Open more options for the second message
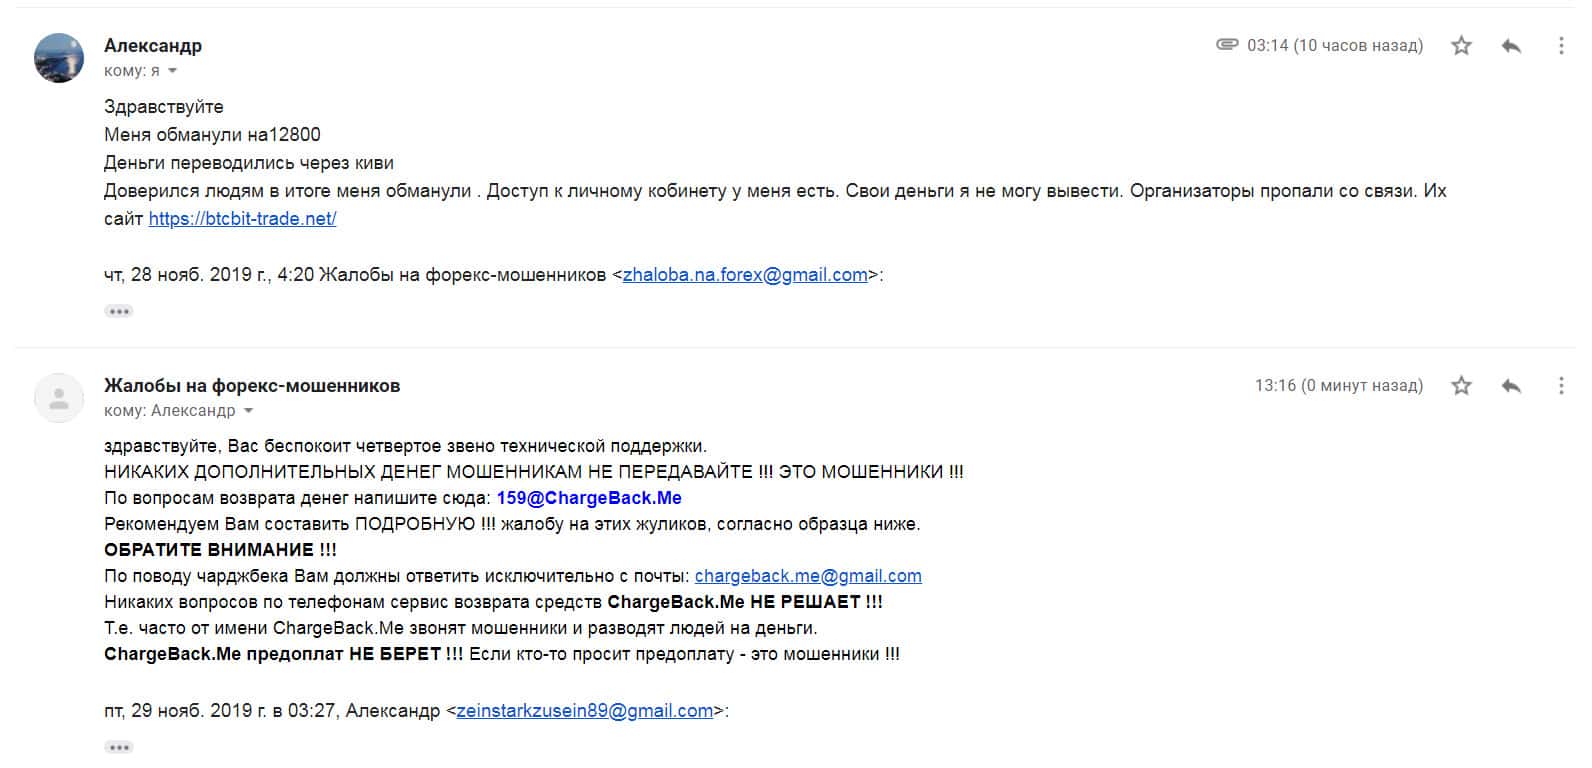Image resolution: width=1592 pixels, height=768 pixels. pos(1561,386)
